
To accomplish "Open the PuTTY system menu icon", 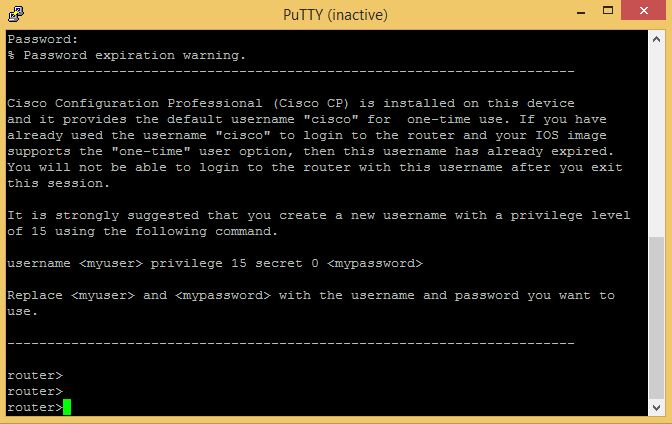I will click(16, 15).
